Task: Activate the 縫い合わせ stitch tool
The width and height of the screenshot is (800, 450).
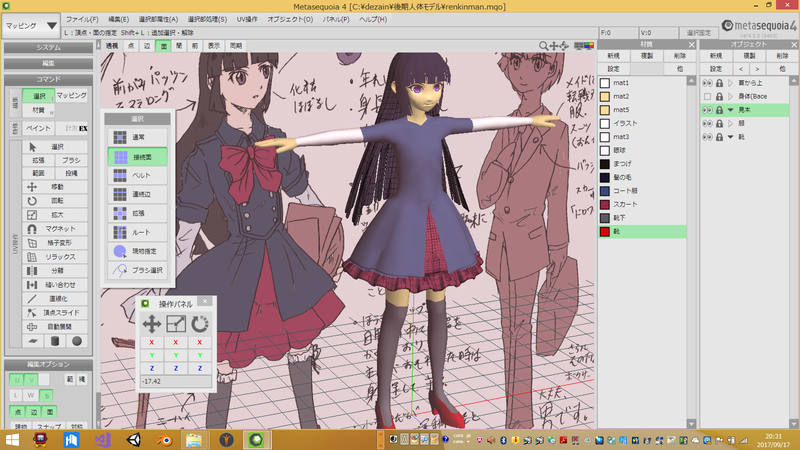Action: 55,285
